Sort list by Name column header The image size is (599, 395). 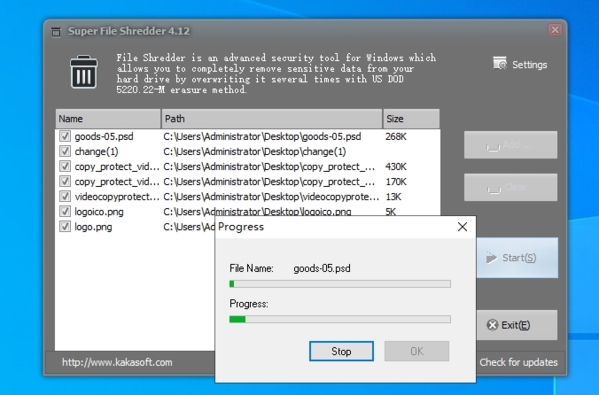(x=108, y=119)
